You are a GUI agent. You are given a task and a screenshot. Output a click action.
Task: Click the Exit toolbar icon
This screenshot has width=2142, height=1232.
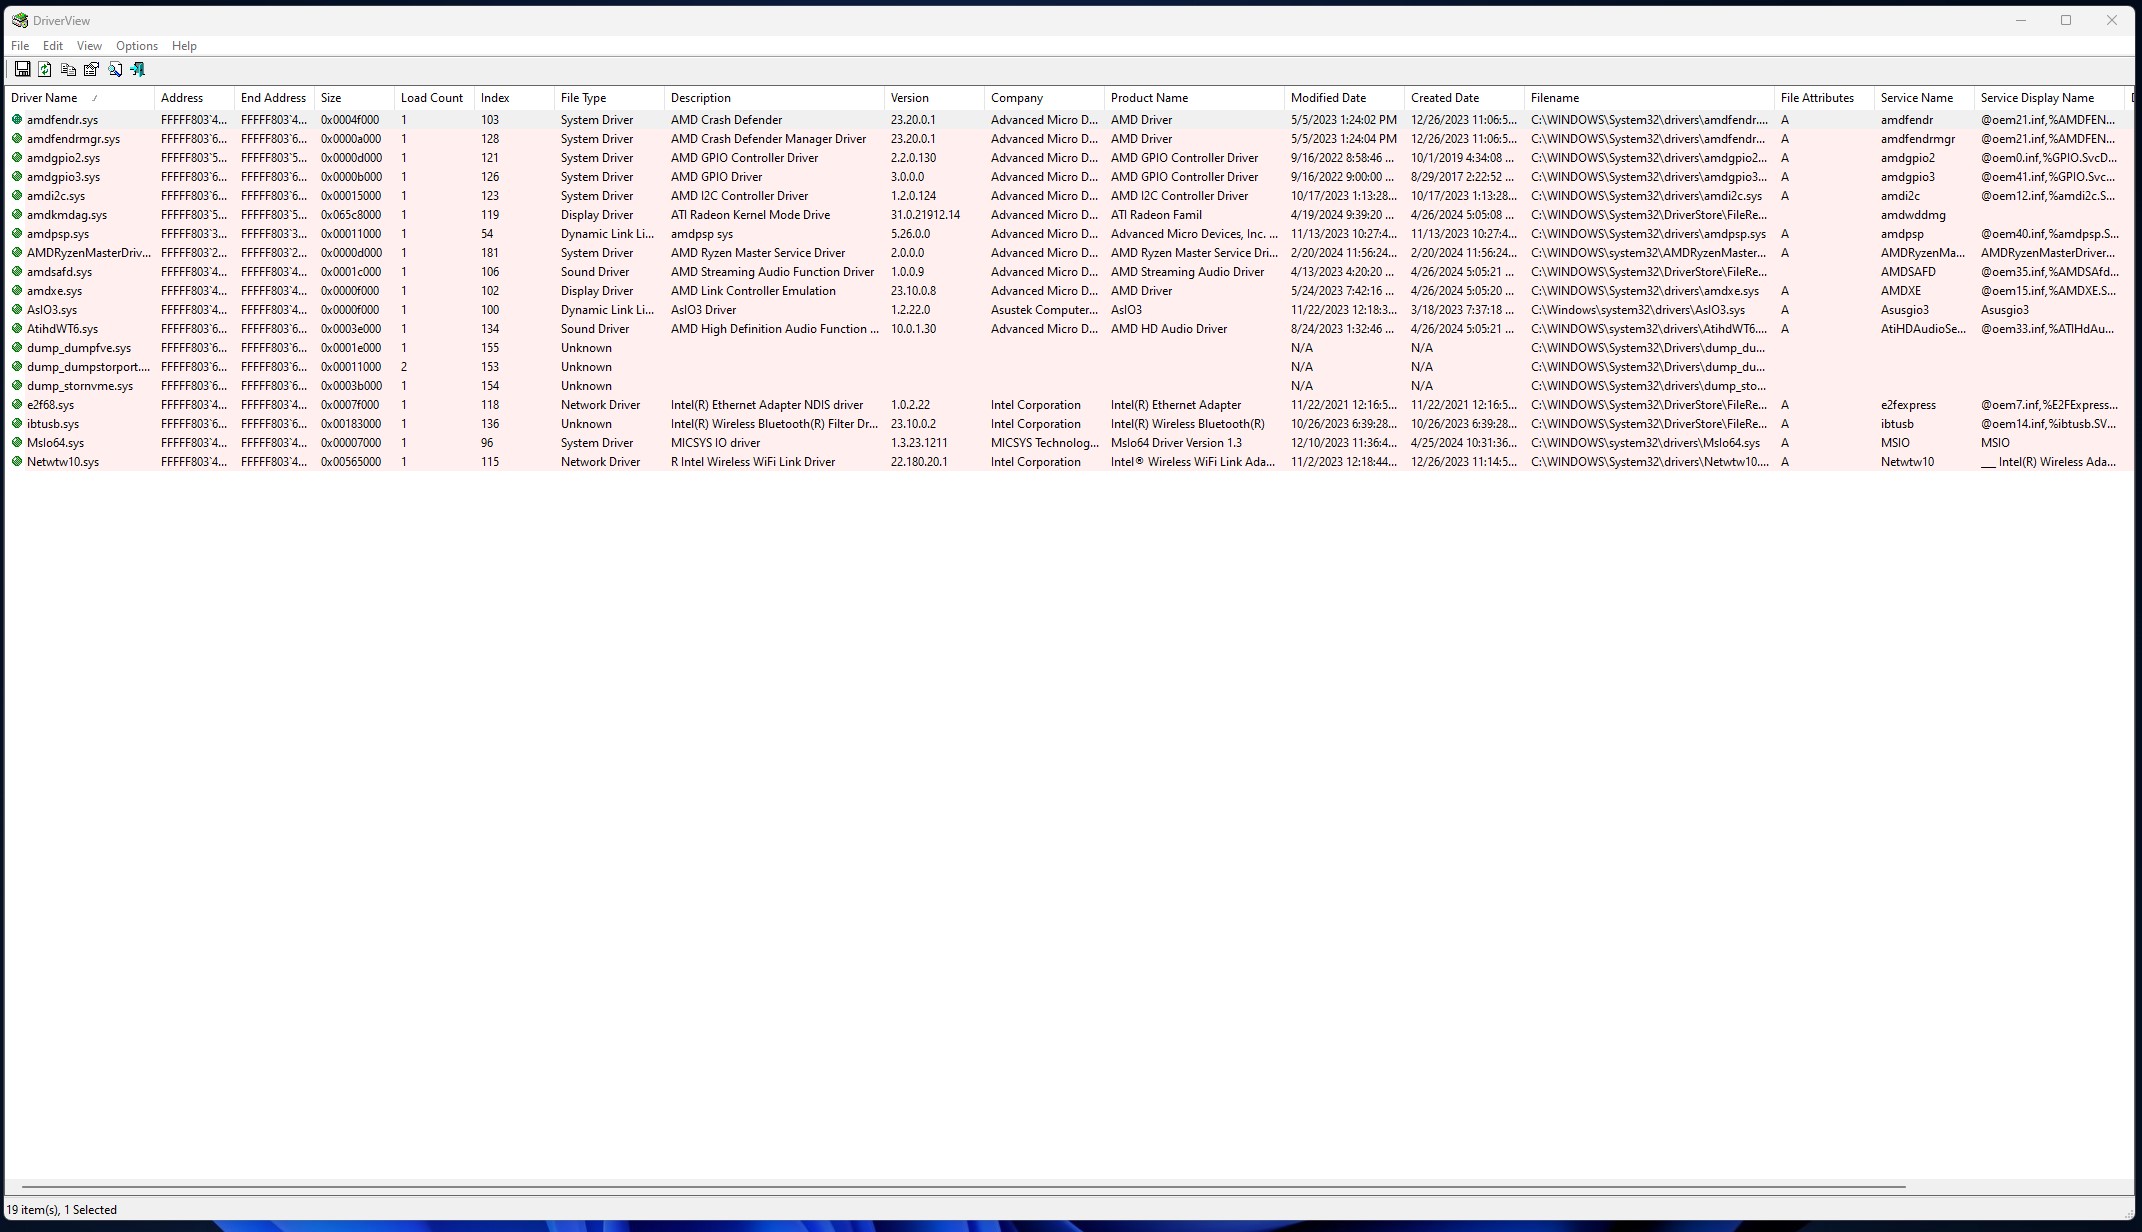point(138,69)
